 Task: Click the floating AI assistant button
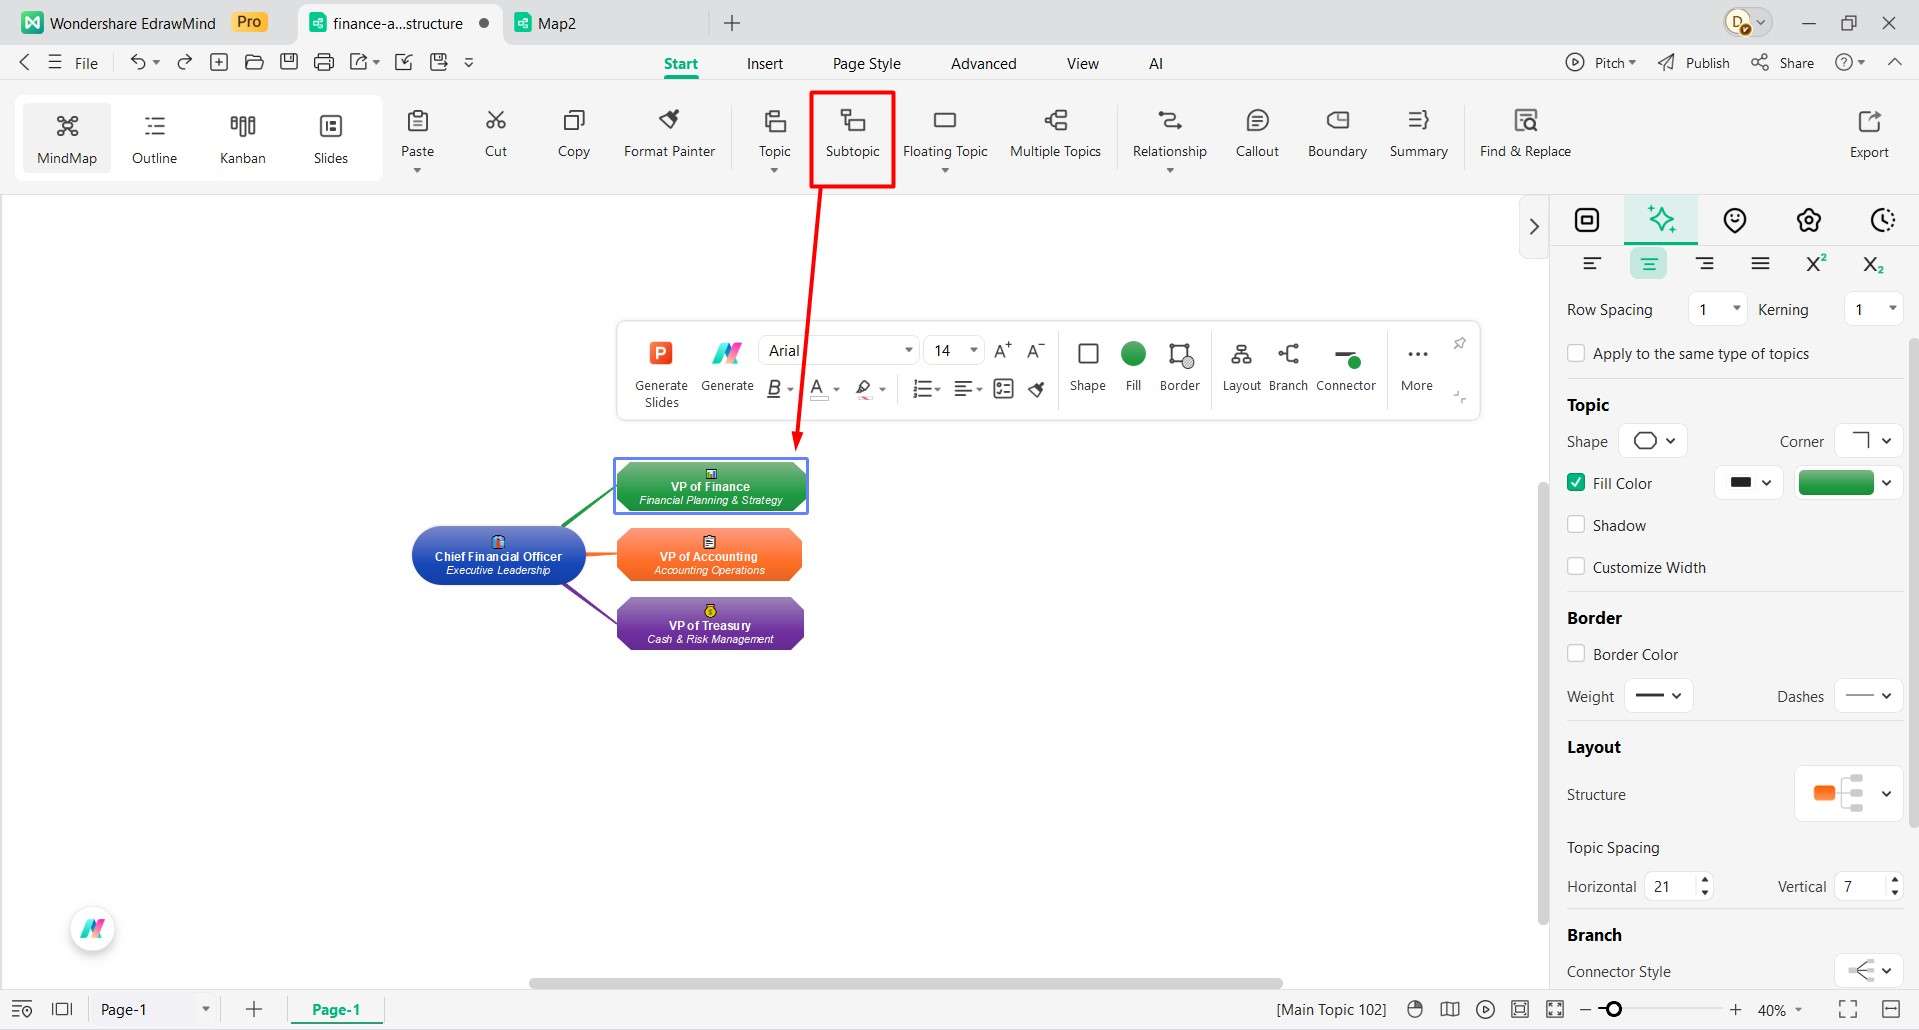[93, 929]
